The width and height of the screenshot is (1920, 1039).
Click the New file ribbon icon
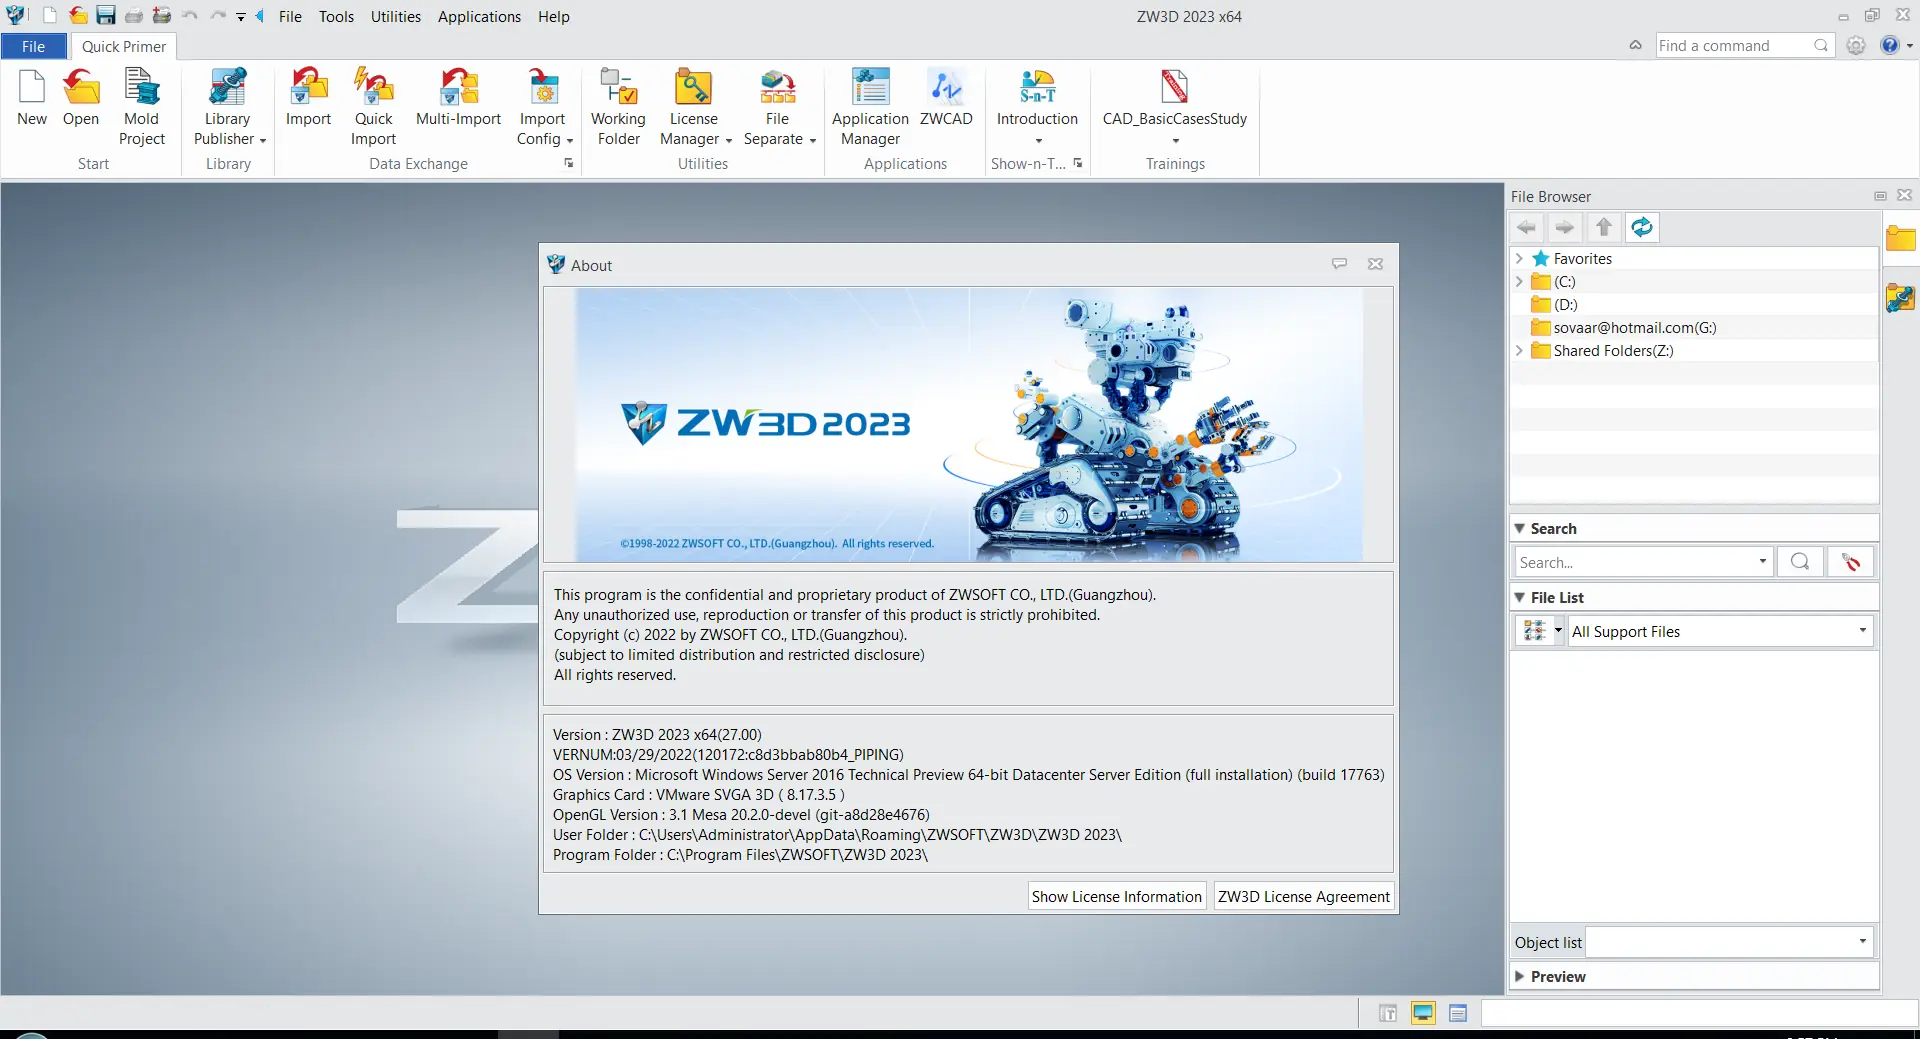pos(32,97)
